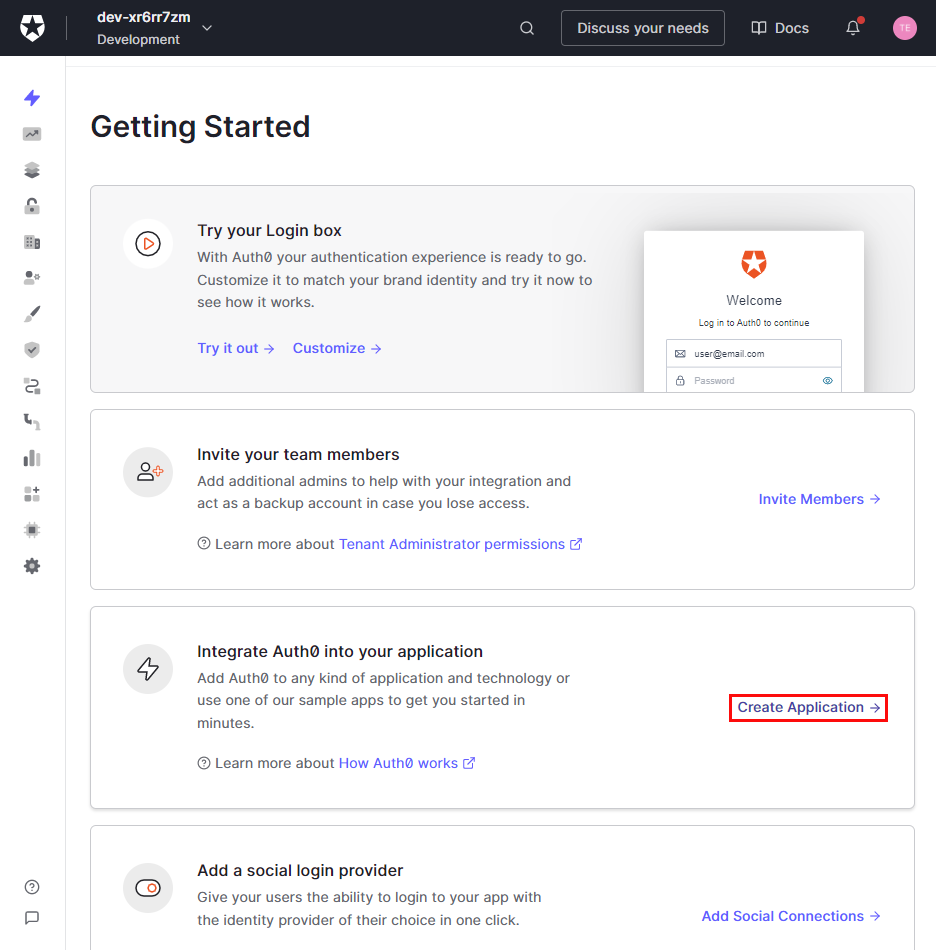The height and width of the screenshot is (950, 936).
Task: Open Organizations building sidebar icon
Action: point(32,242)
